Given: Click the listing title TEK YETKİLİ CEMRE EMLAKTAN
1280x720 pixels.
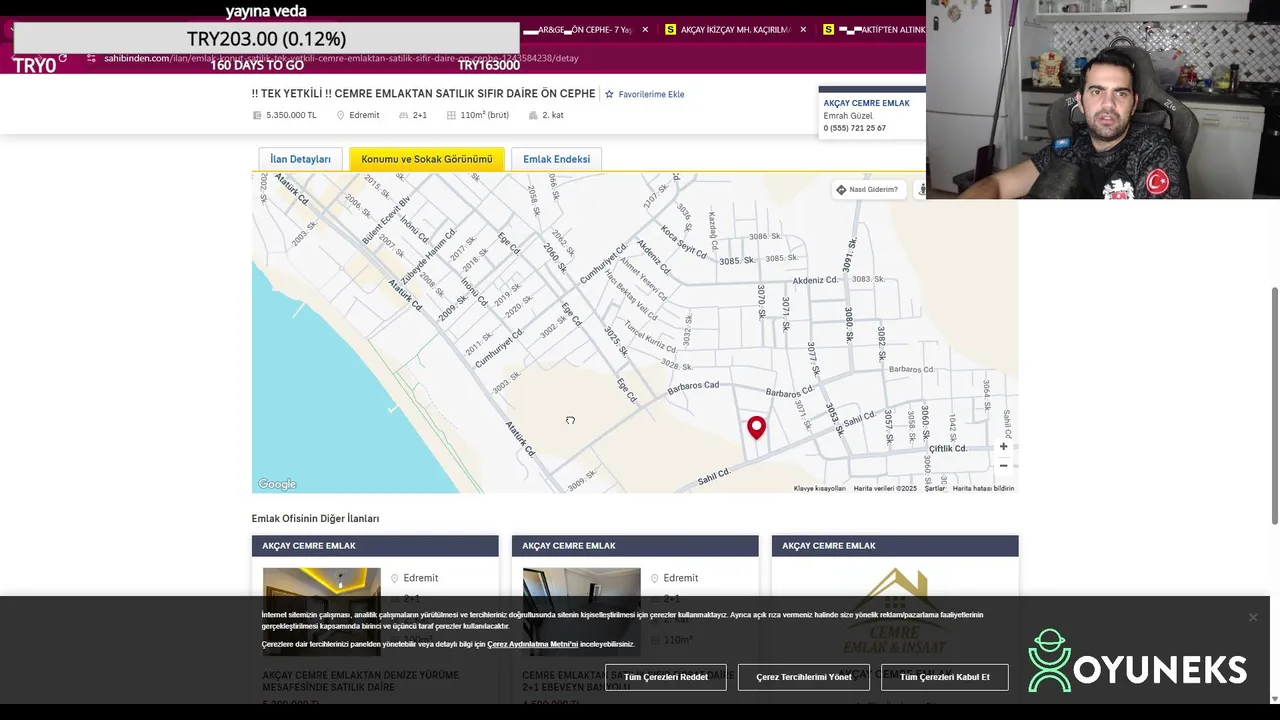Looking at the screenshot, I should (x=423, y=93).
